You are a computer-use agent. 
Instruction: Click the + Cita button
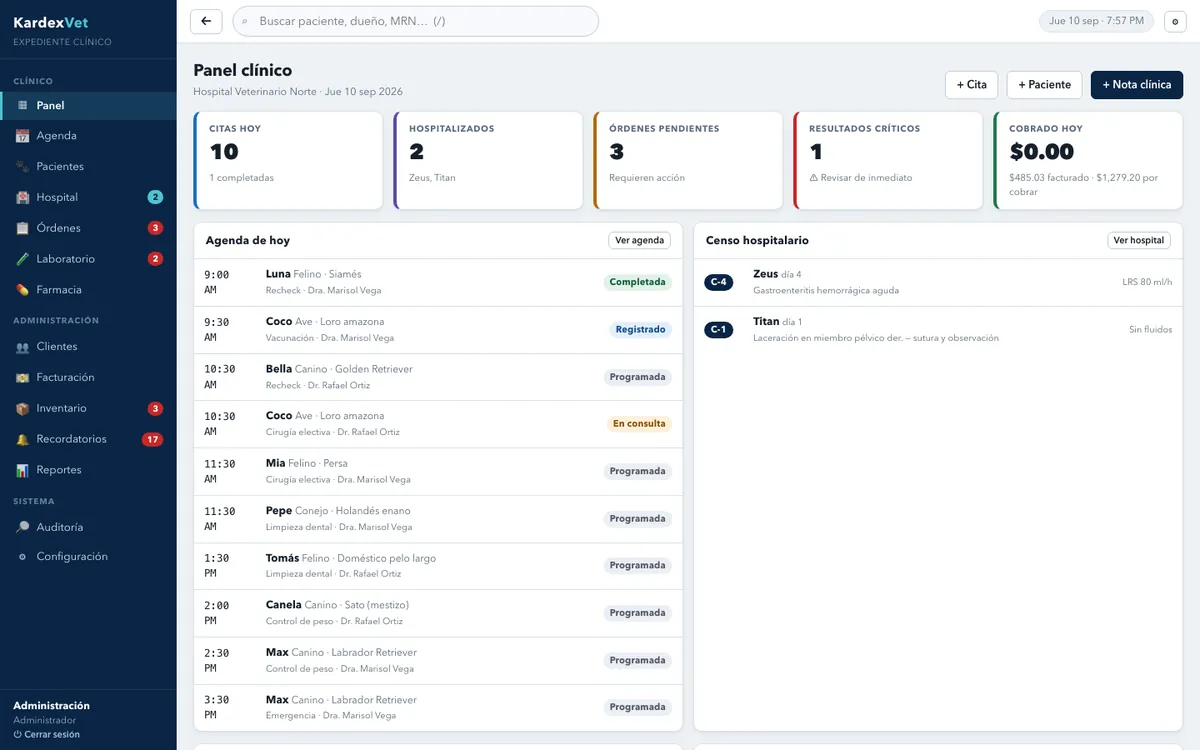tap(971, 85)
